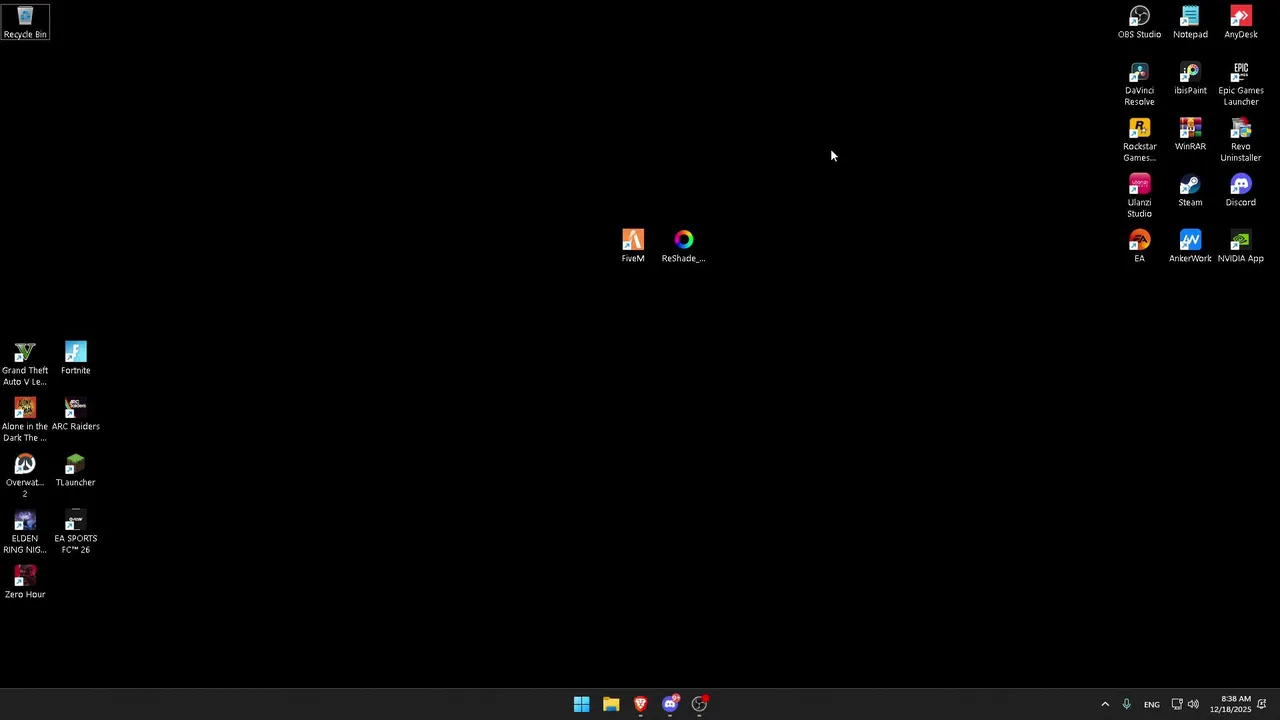Select the WinRAR desktop icon
The height and width of the screenshot is (720, 1280).
pyautogui.click(x=1190, y=135)
